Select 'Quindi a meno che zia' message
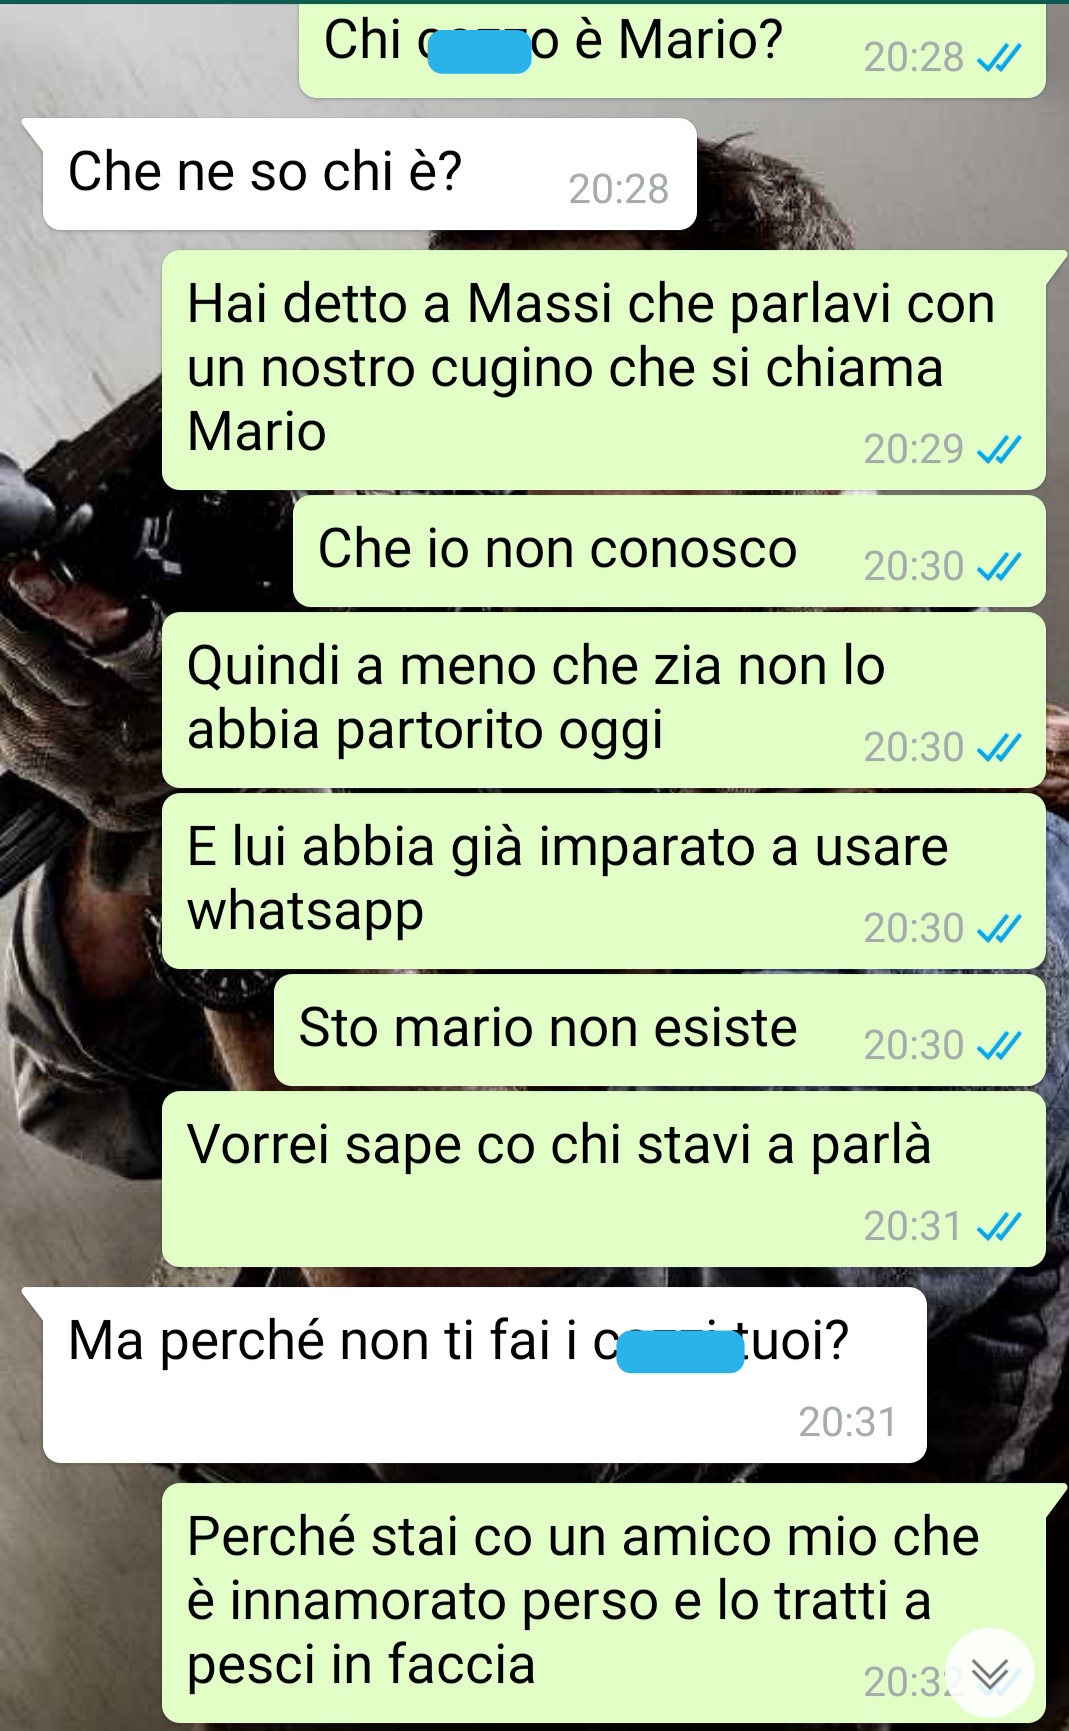Viewport: 1069px width, 1731px height. tap(604, 700)
